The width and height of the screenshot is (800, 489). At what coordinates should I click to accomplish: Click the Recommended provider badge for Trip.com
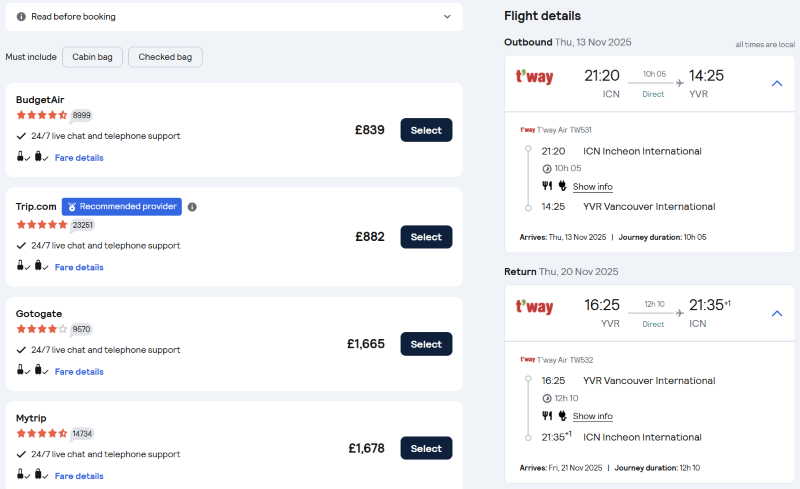tap(122, 207)
